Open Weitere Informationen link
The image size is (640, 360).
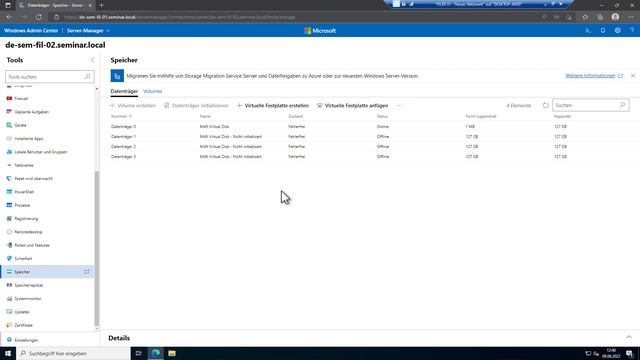pyautogui.click(x=590, y=76)
